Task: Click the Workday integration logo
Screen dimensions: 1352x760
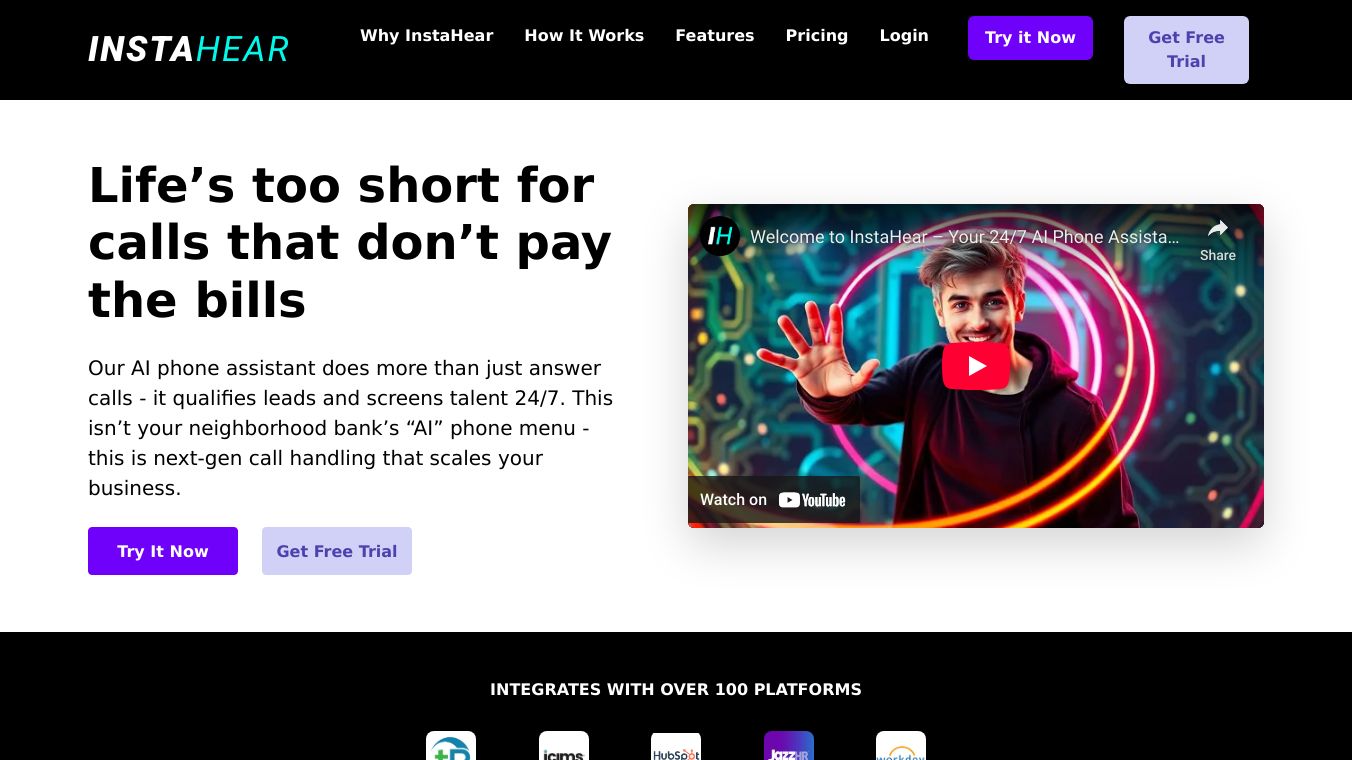Action: tap(901, 746)
